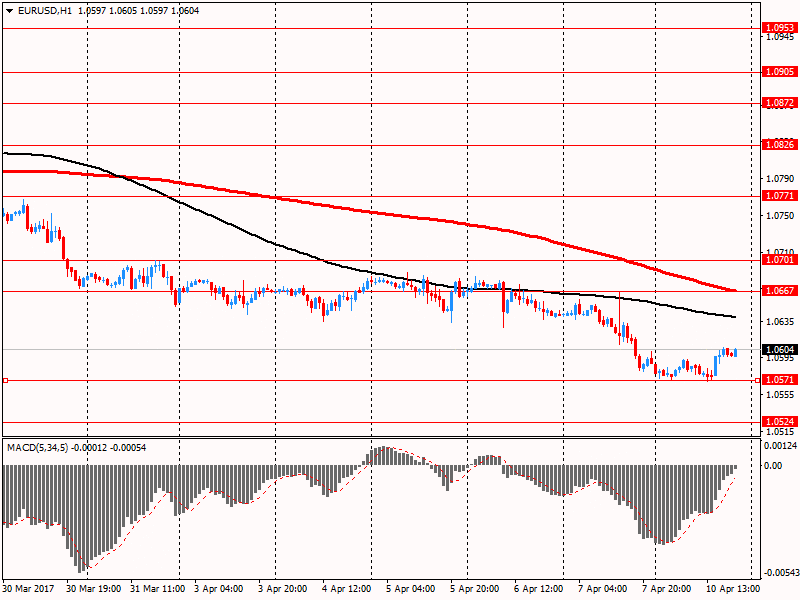The image size is (800, 600).
Task: Click the 1.0905 price level label
Action: point(780,71)
